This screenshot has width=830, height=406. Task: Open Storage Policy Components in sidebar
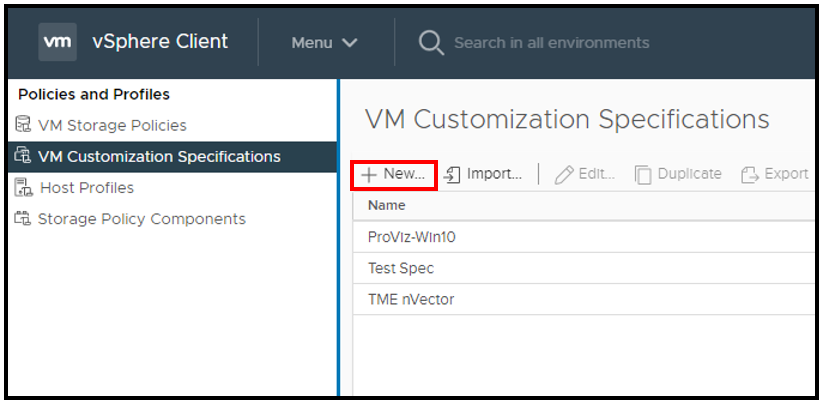click(x=142, y=219)
